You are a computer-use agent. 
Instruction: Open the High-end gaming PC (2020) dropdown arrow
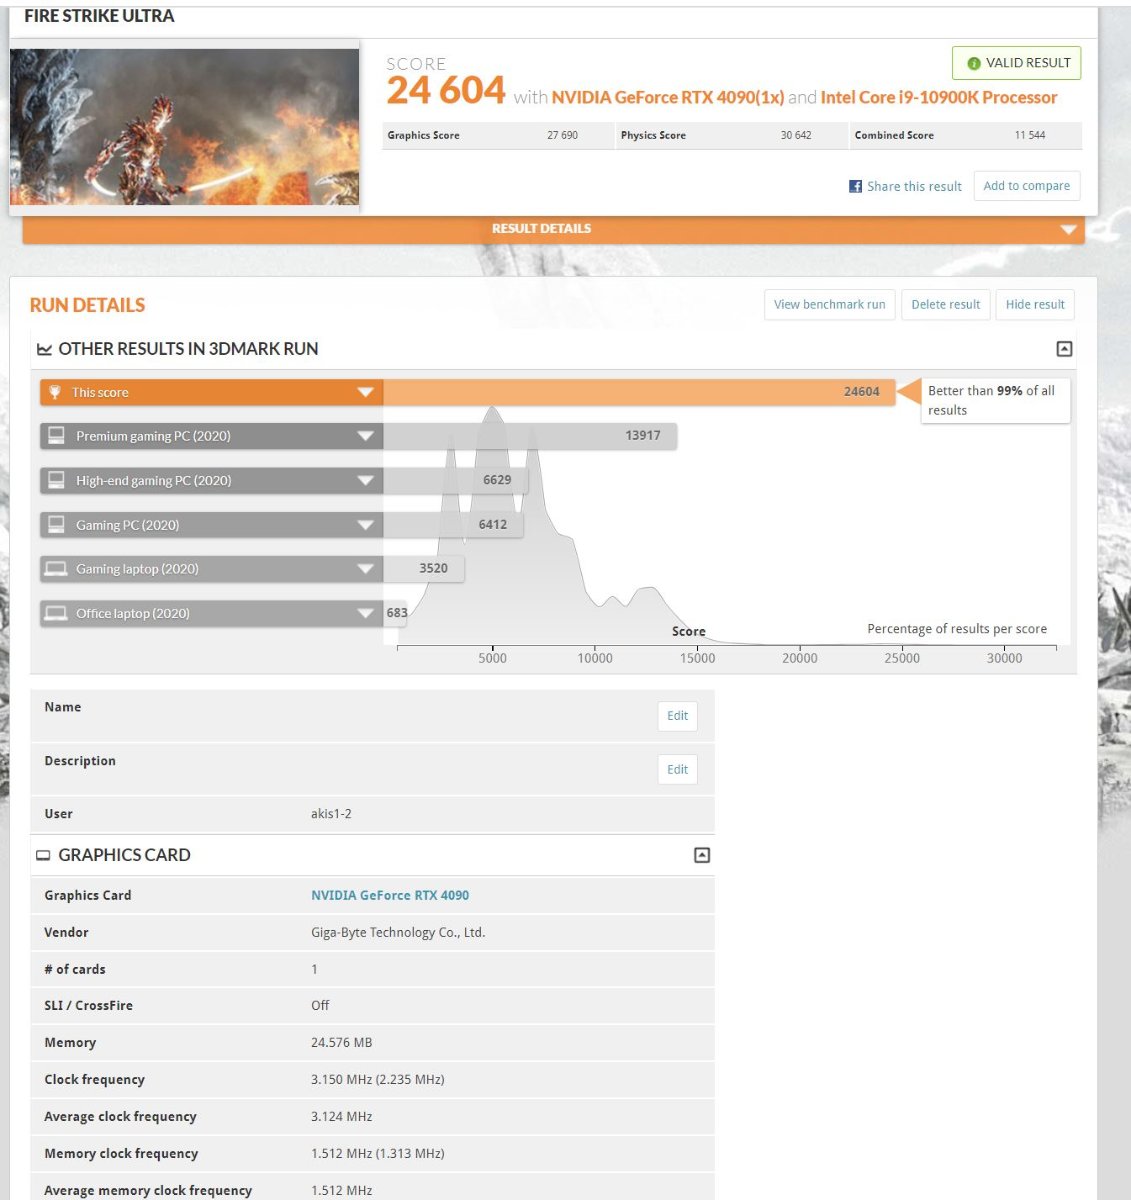[365, 480]
